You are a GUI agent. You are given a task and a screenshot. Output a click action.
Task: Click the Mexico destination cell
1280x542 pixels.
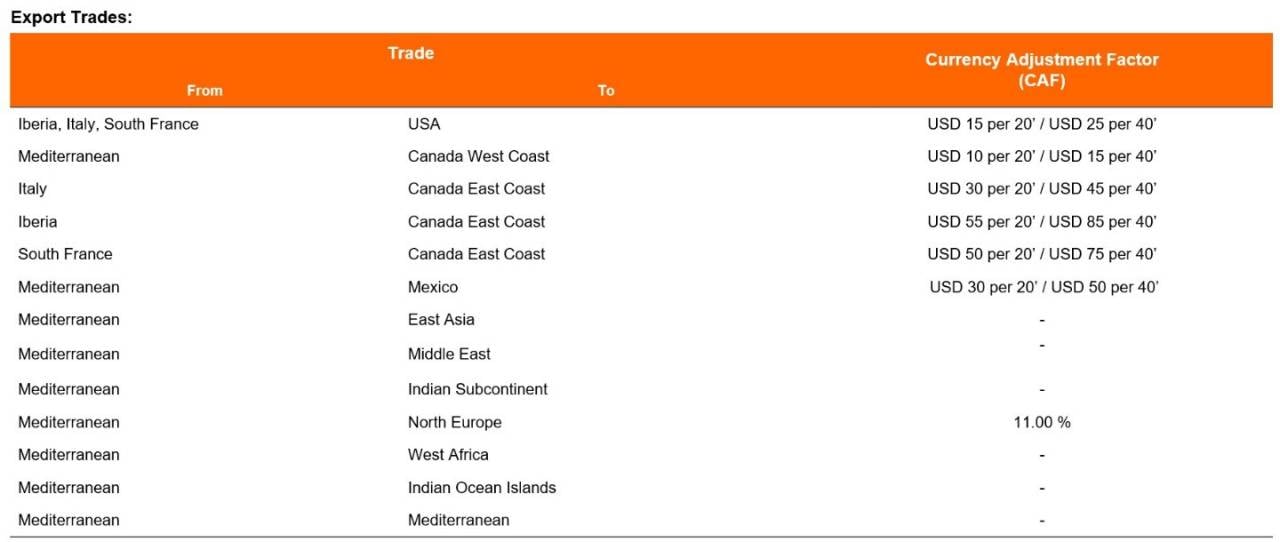pos(433,287)
